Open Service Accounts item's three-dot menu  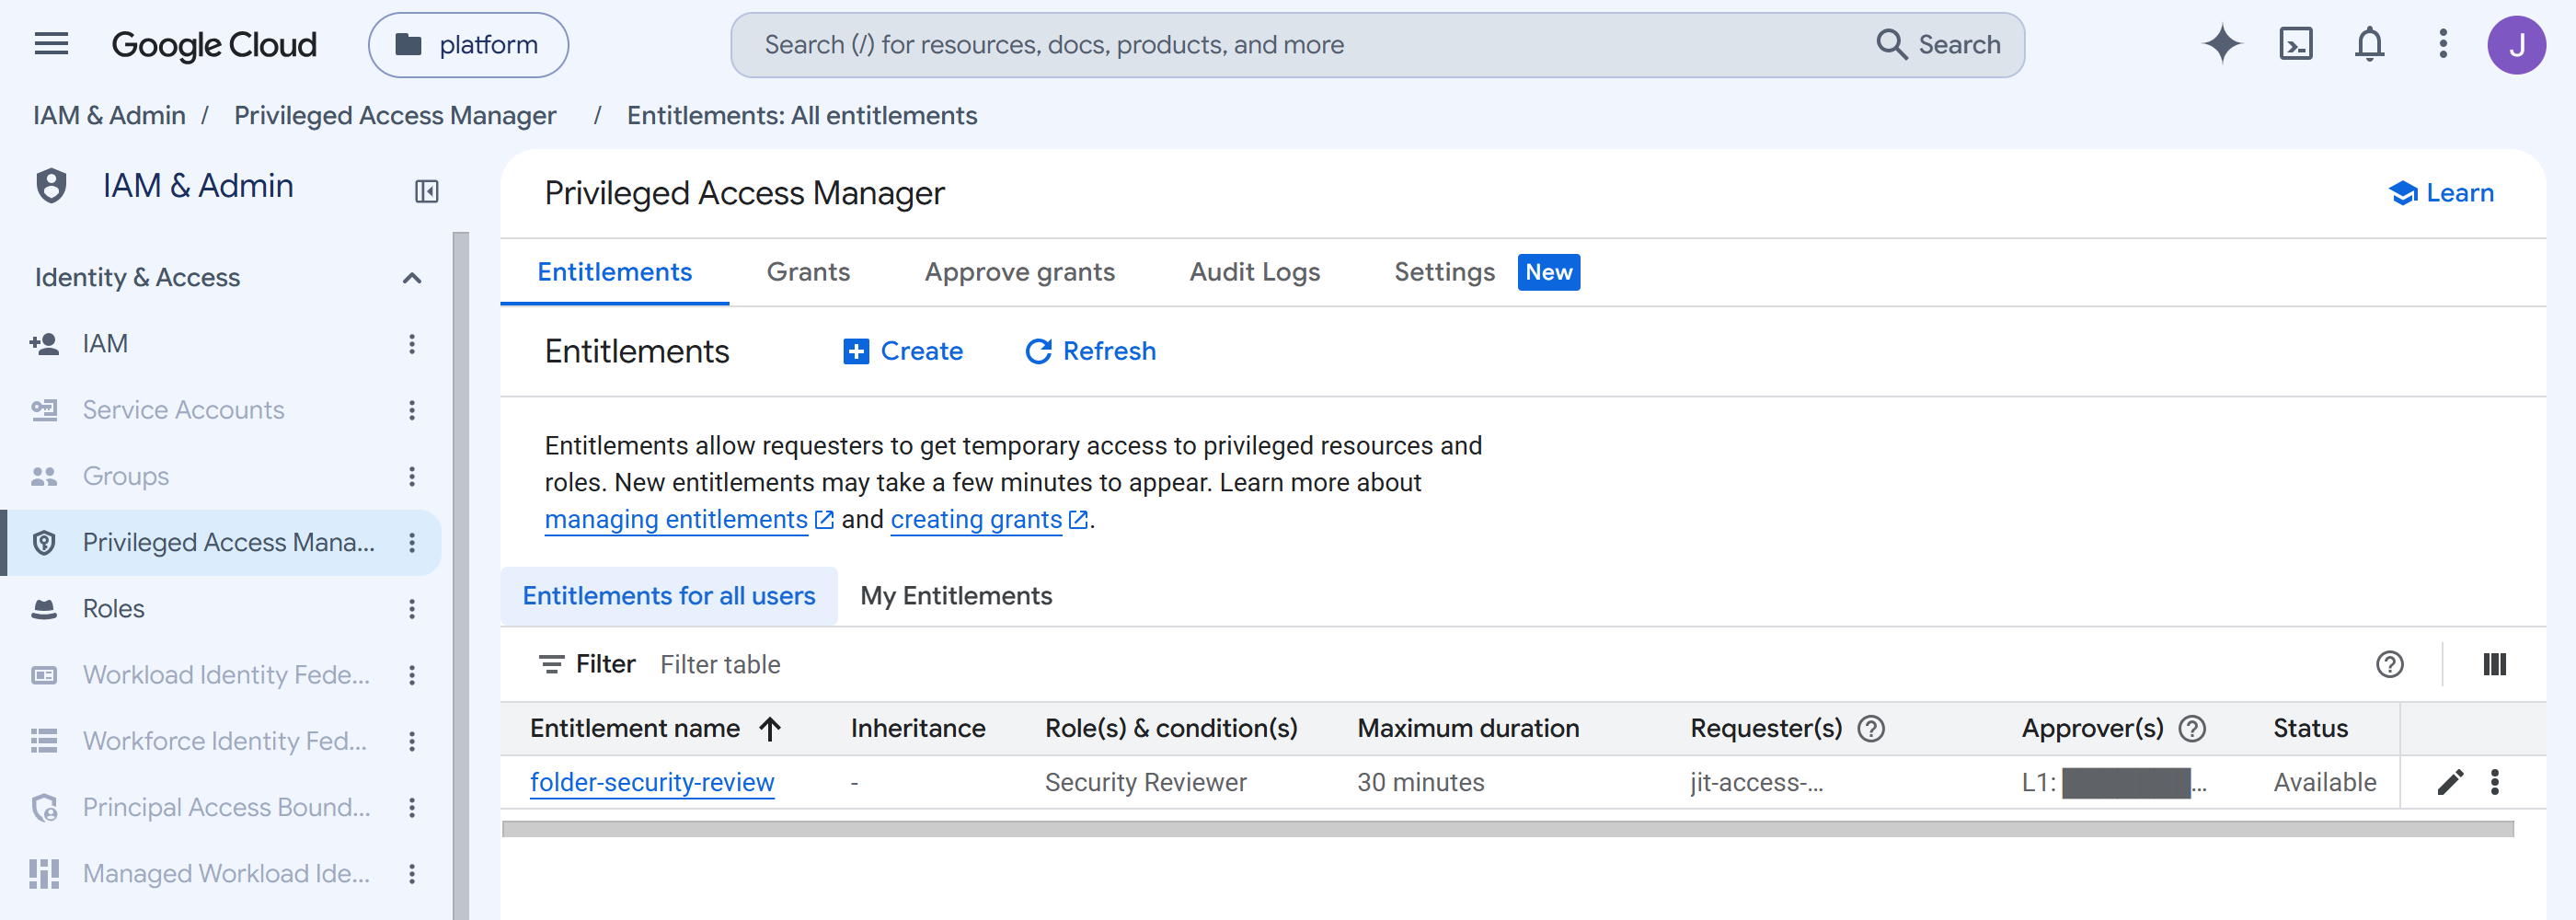(x=412, y=410)
